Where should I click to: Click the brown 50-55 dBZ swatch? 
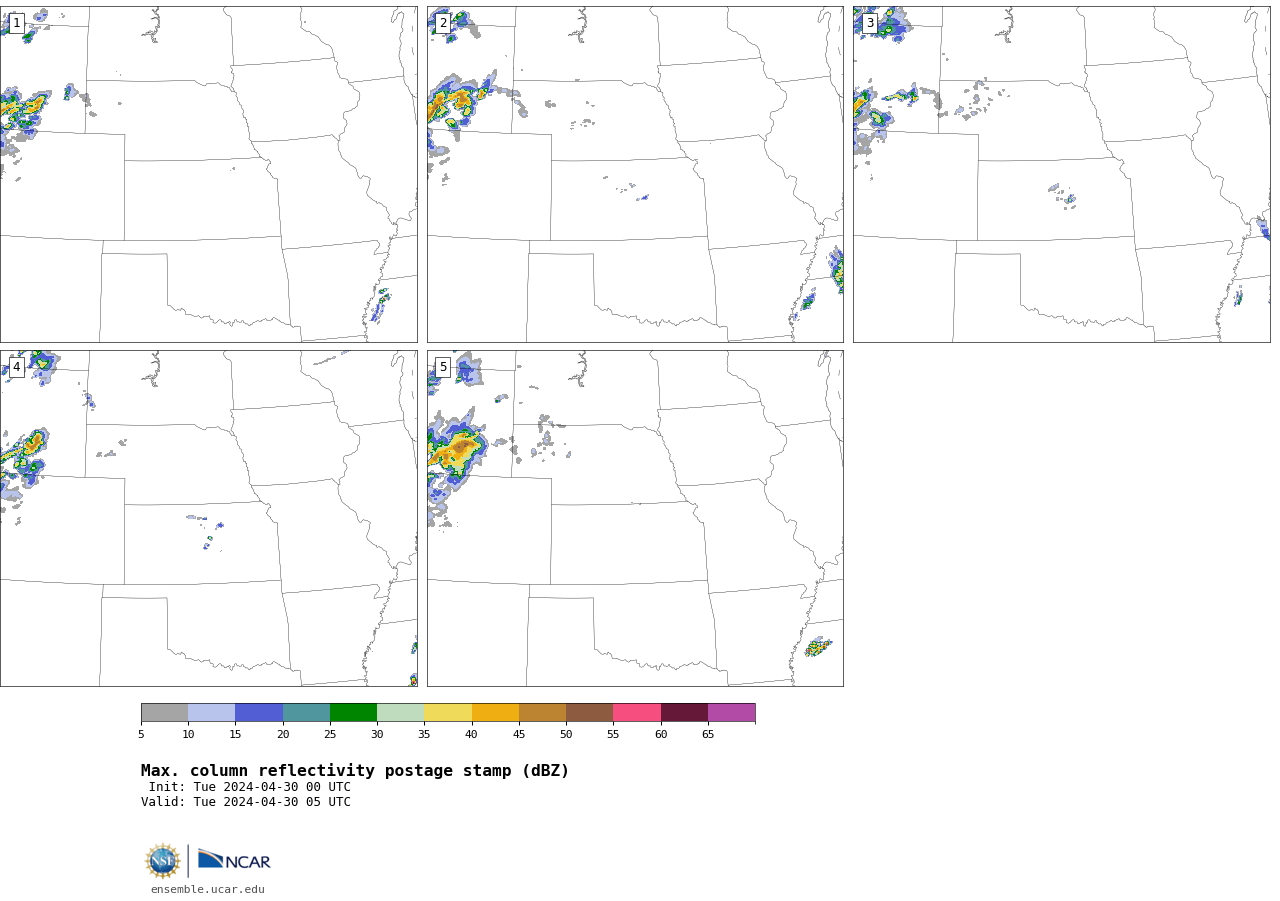click(589, 712)
